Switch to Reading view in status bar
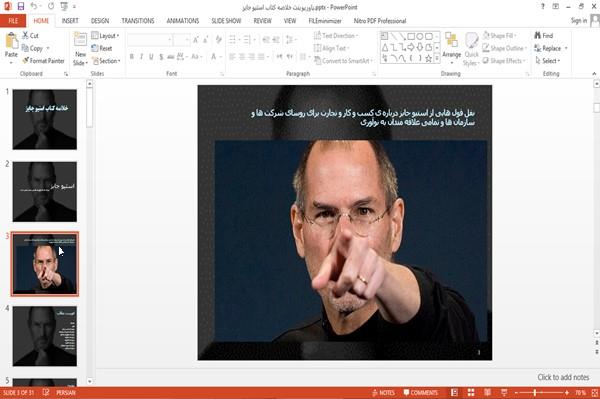The image size is (600, 399). pos(488,392)
